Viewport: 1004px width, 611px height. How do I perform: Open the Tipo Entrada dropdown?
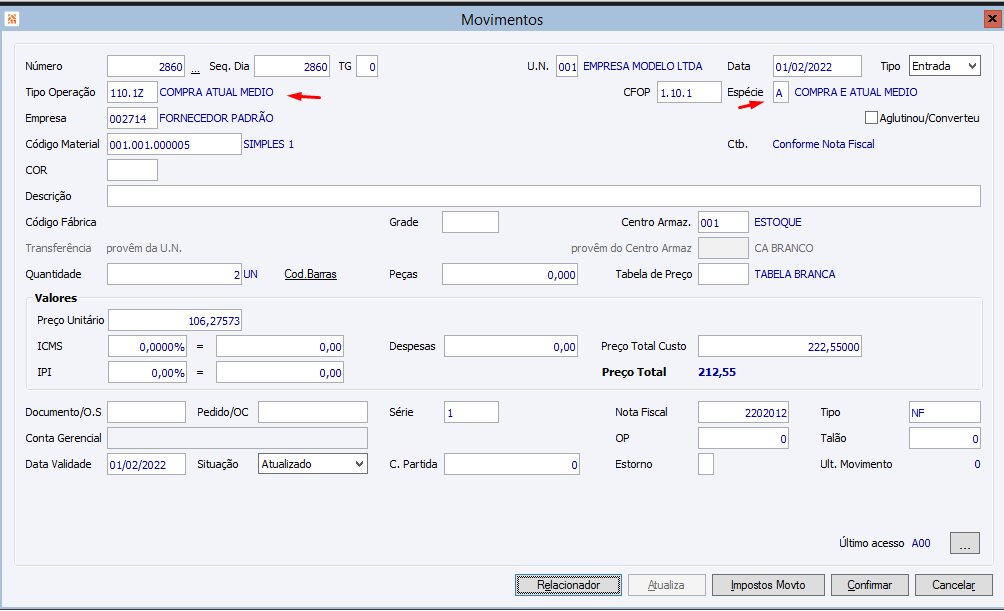pyautogui.click(x=945, y=66)
